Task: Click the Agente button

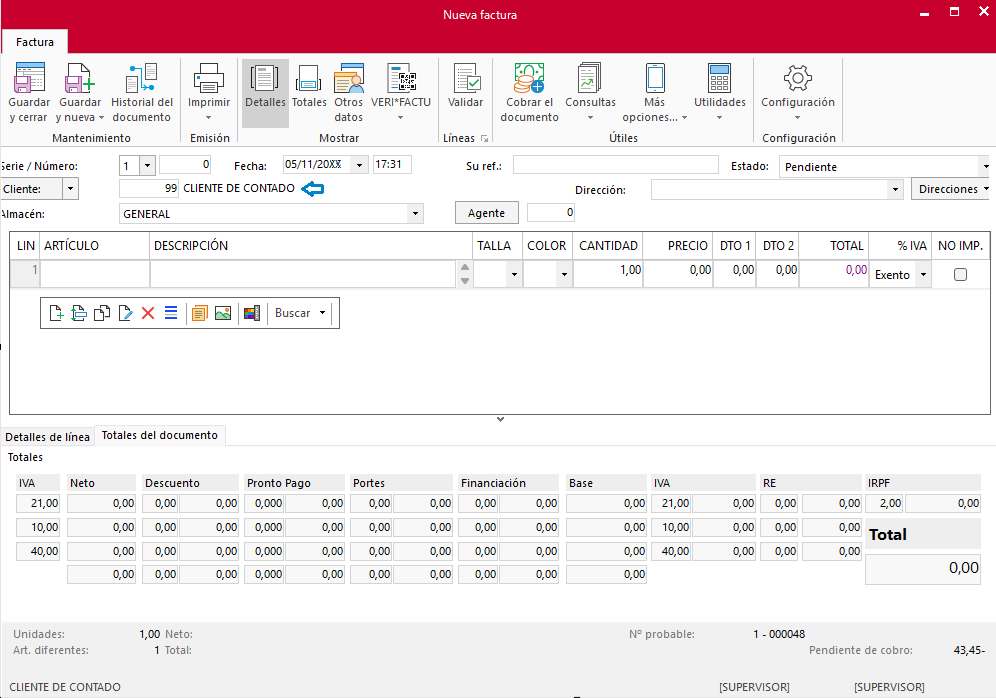Action: pyautogui.click(x=487, y=212)
